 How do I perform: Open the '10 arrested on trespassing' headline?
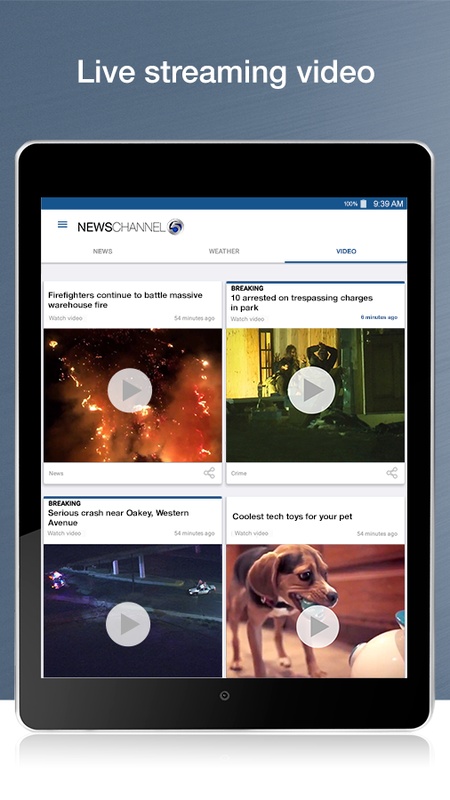pyautogui.click(x=302, y=303)
